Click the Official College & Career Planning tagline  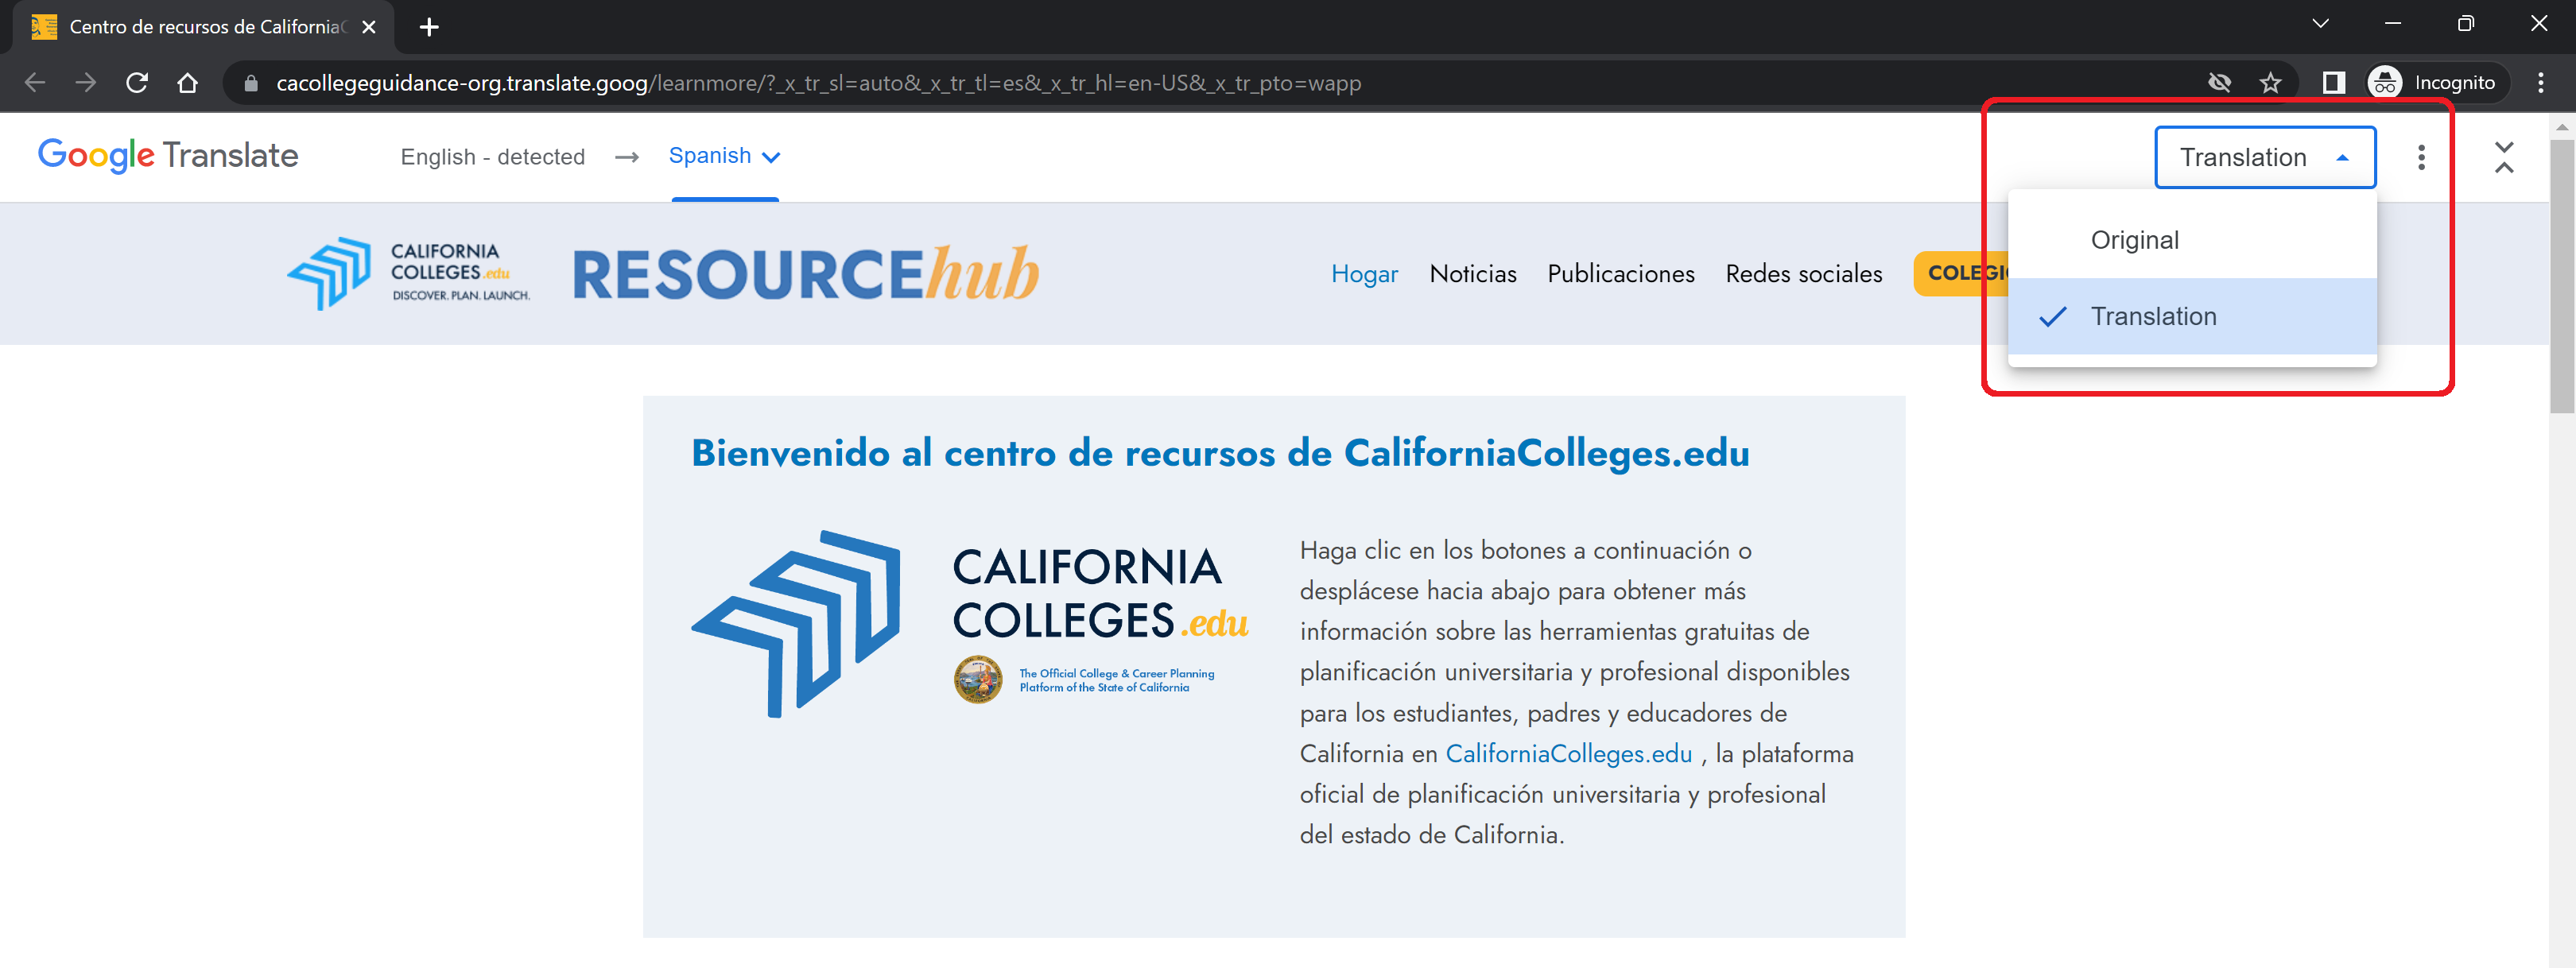pyautogui.click(x=1116, y=681)
